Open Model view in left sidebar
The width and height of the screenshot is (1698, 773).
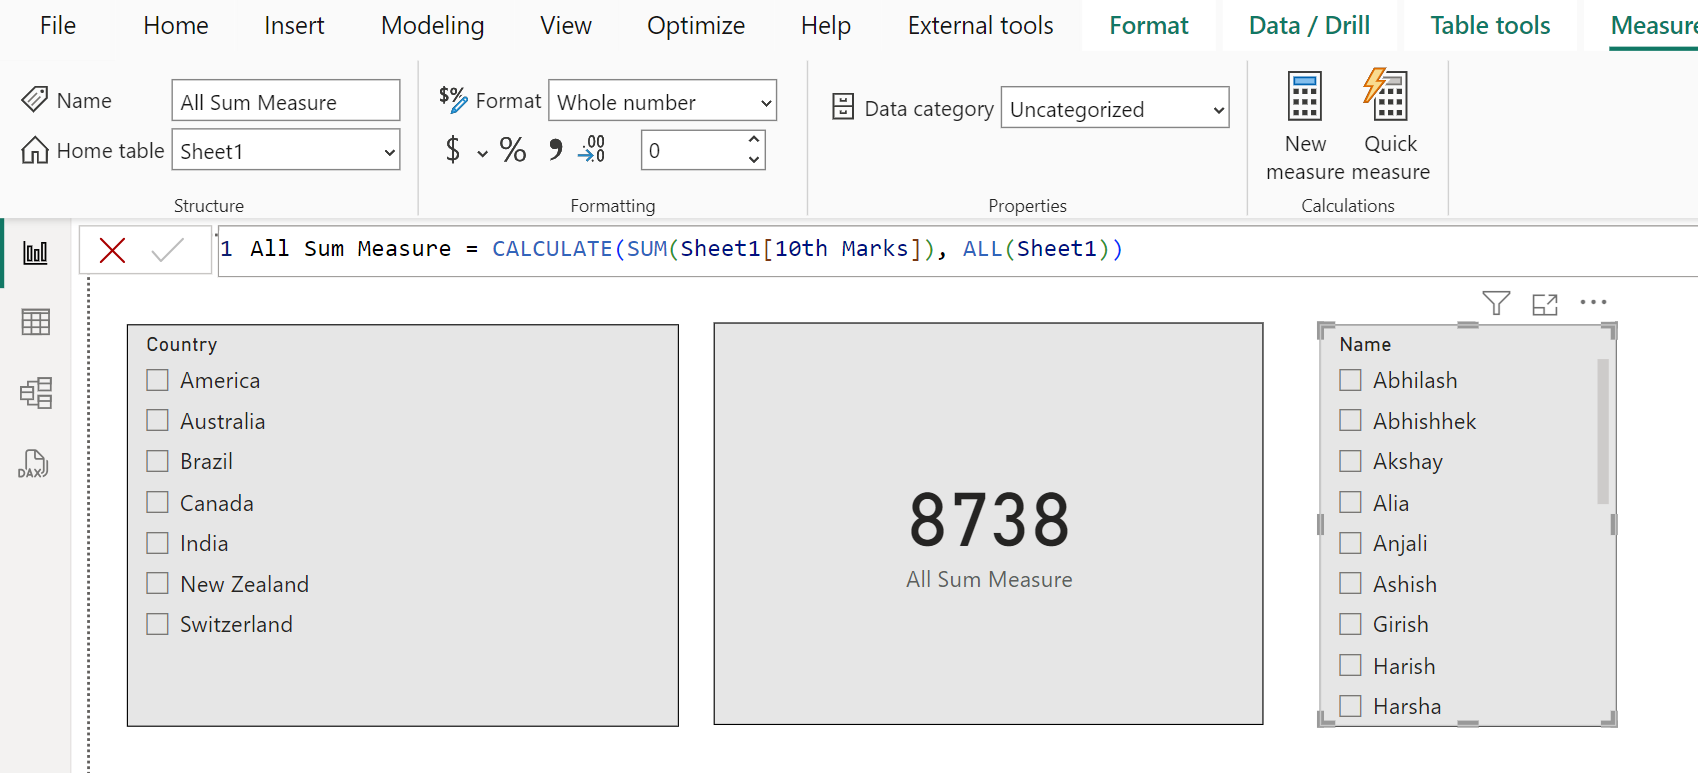pos(35,393)
